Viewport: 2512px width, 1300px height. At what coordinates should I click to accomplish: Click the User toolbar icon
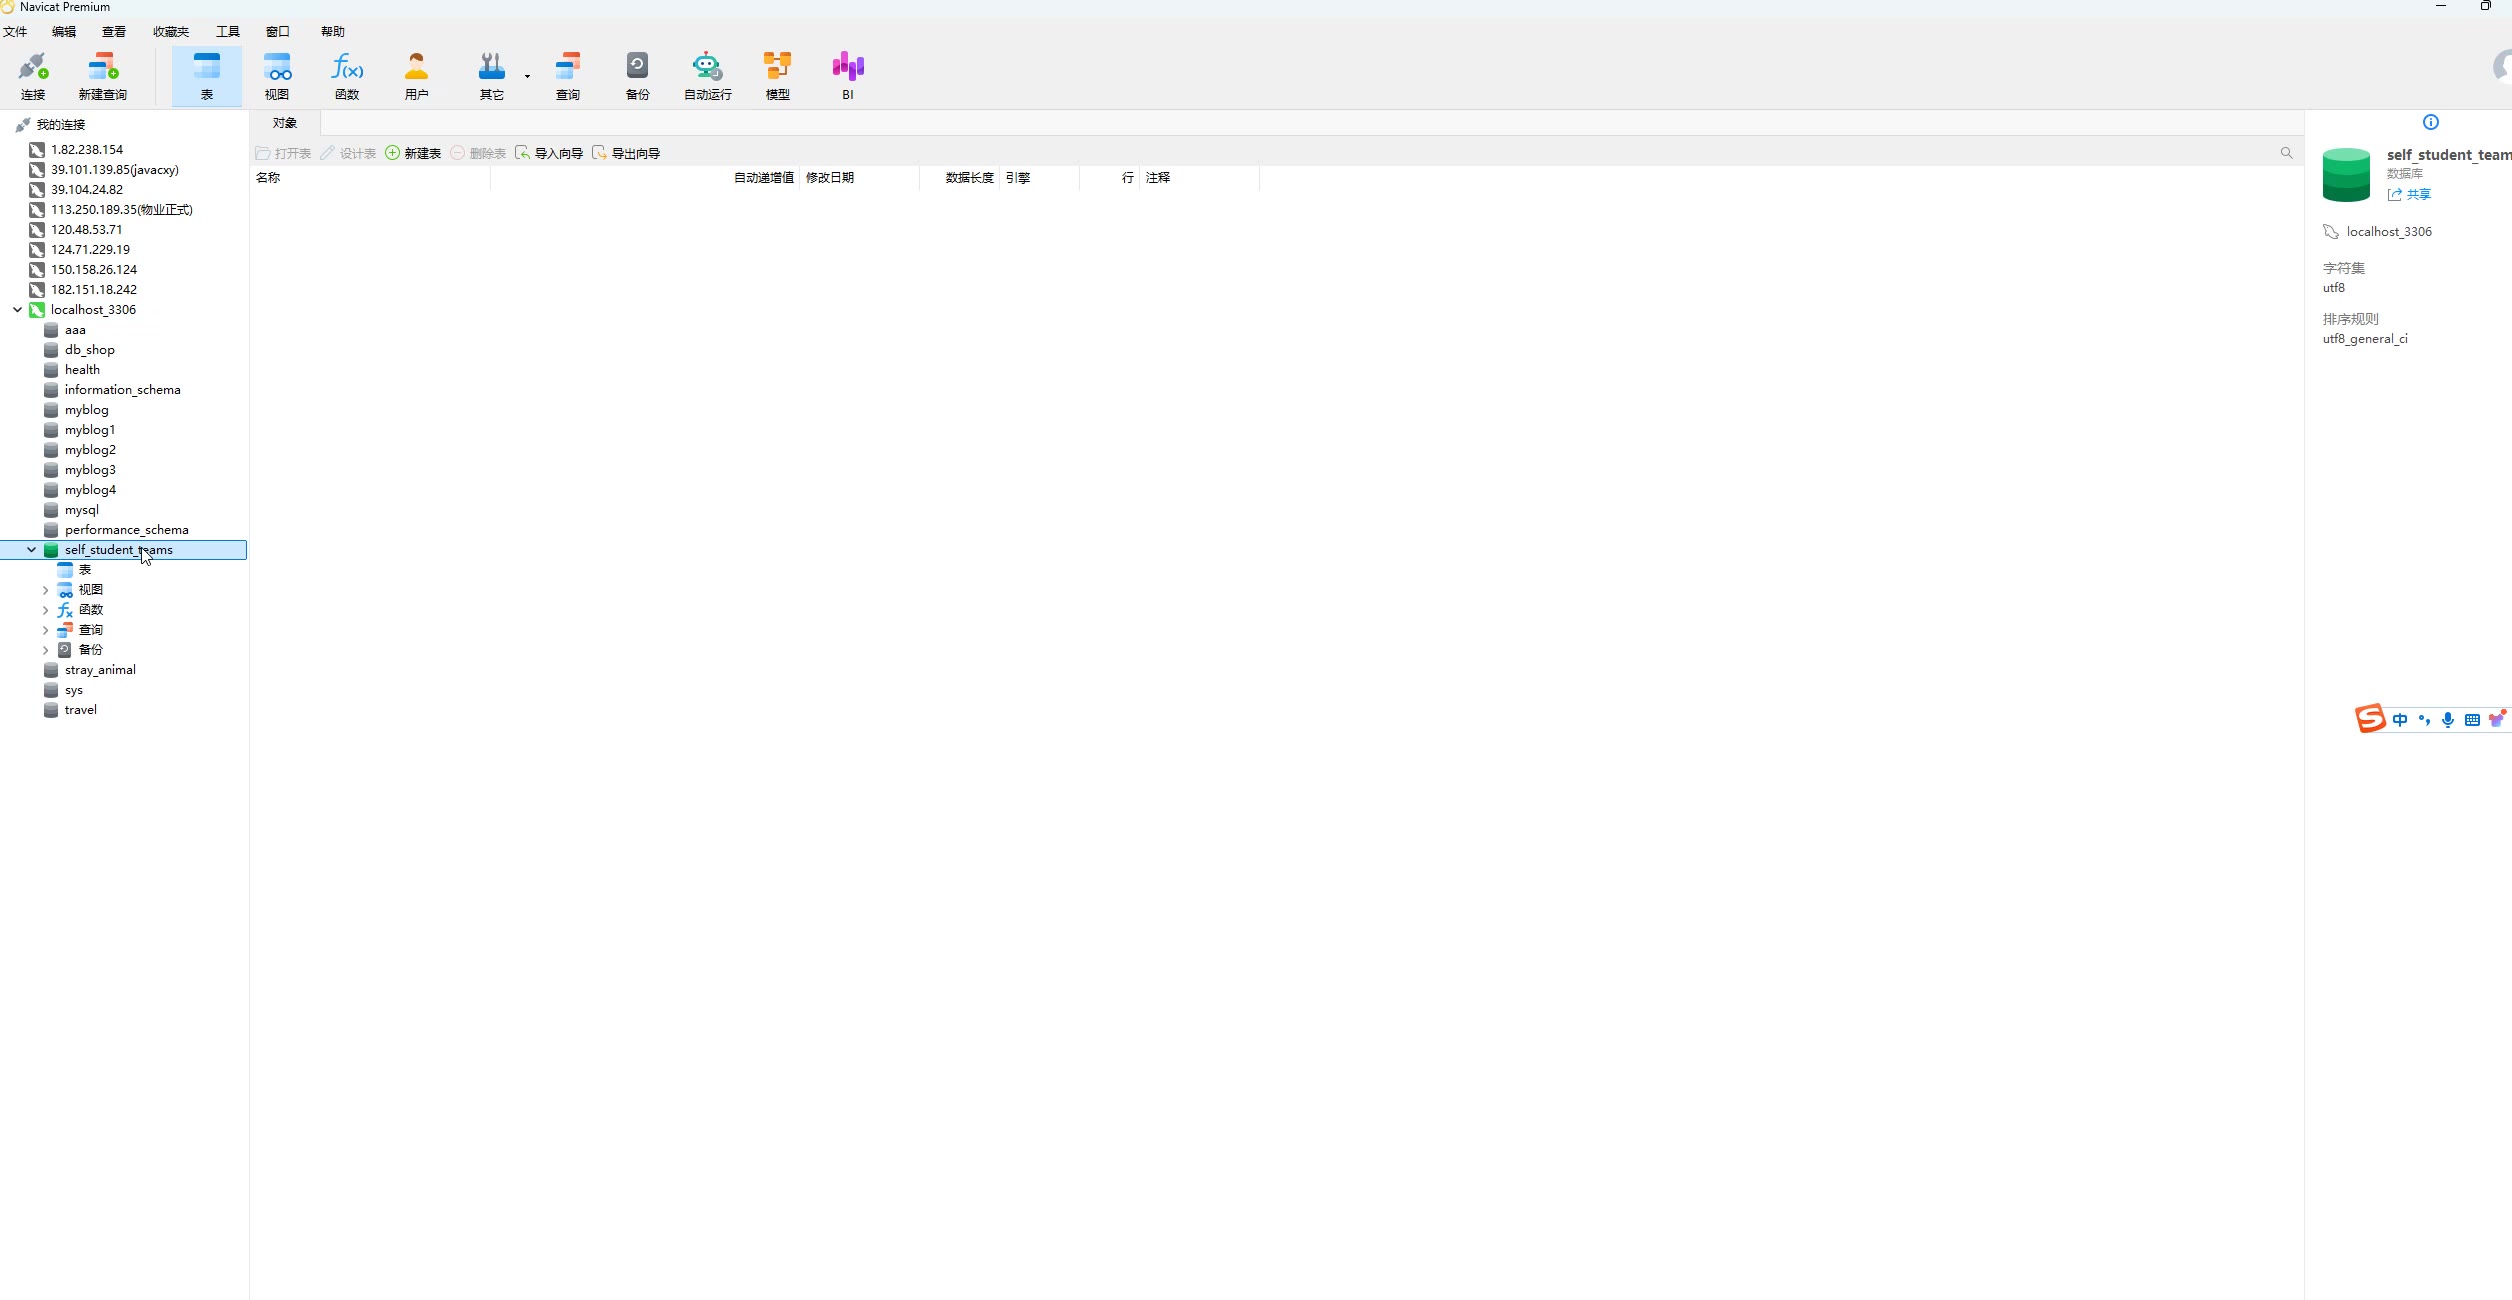(416, 76)
